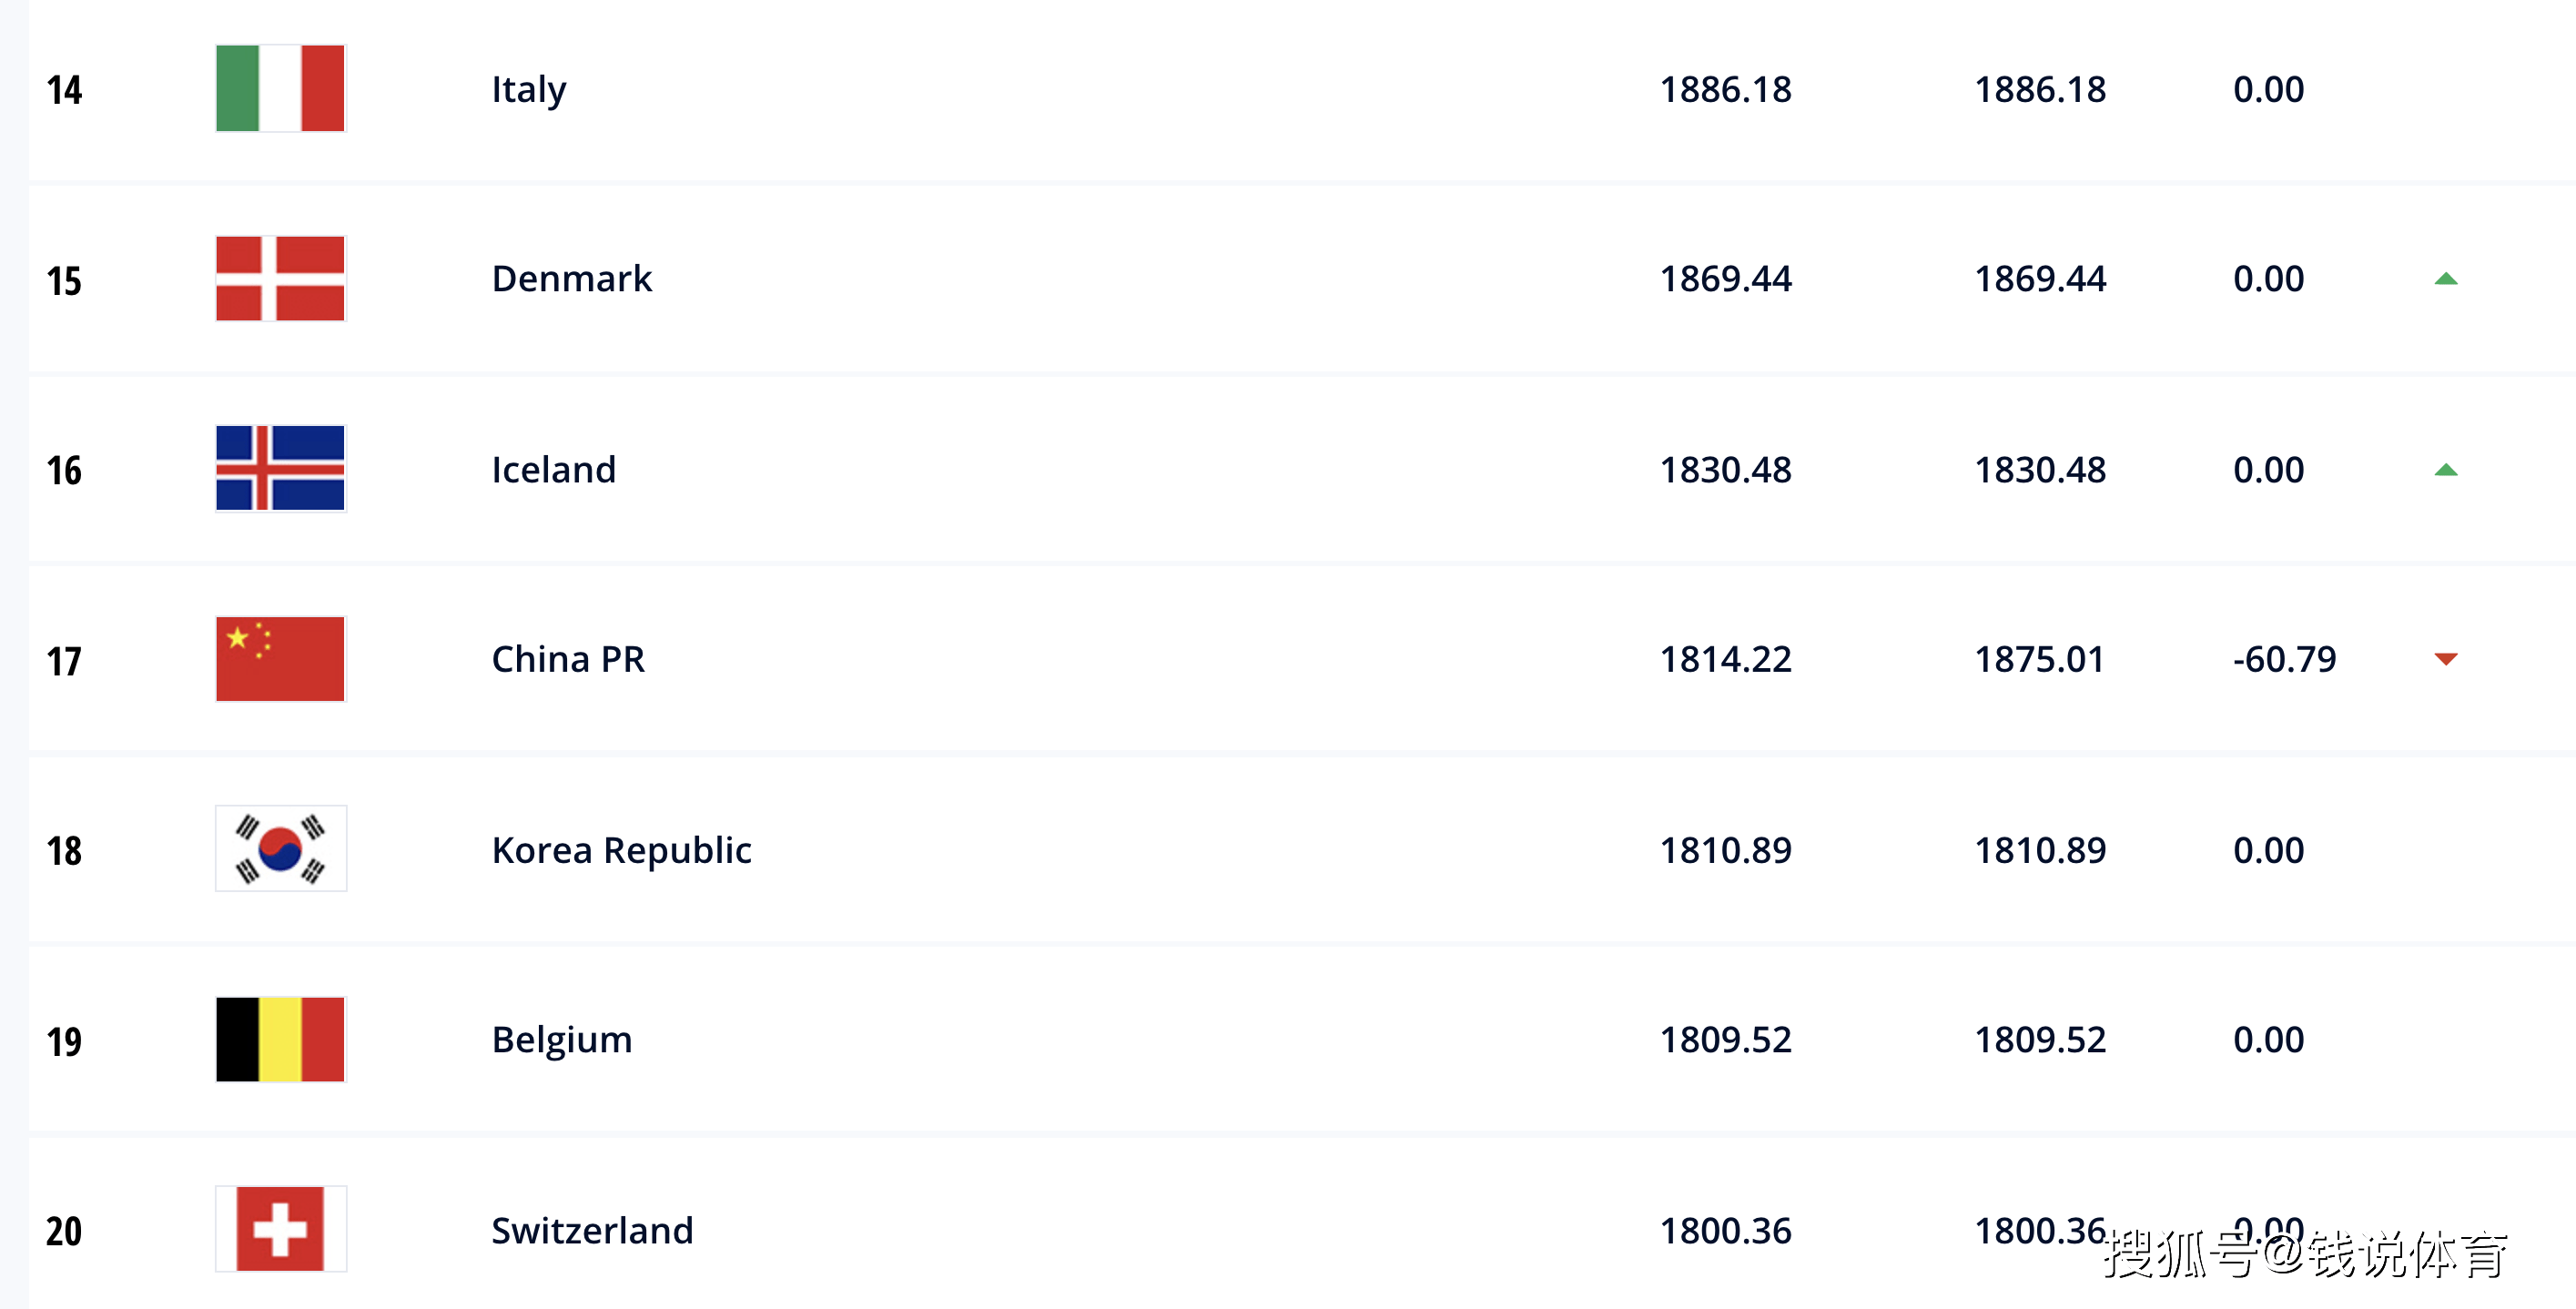Screen dimensions: 2576x1309
Task: Click the Italy flag icon
Action: pyautogui.click(x=280, y=88)
